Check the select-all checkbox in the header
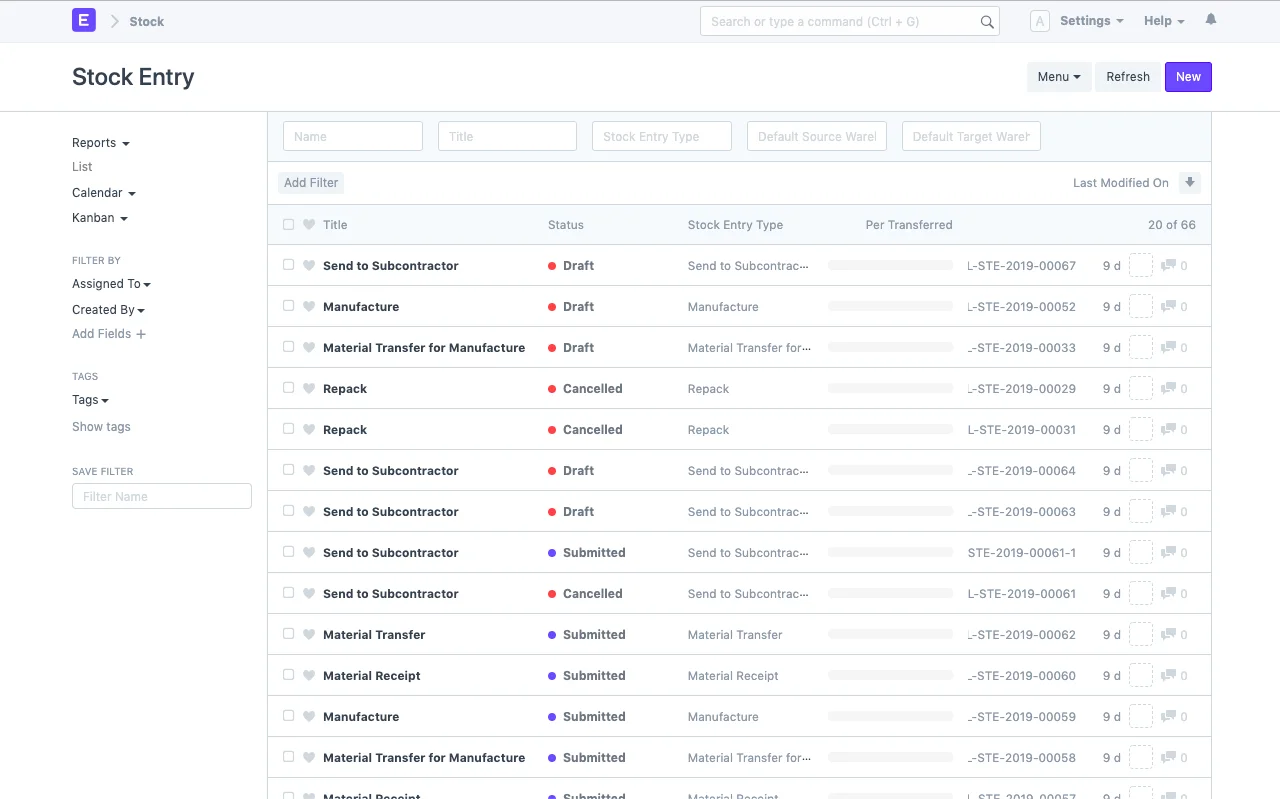1280x799 pixels. pyautogui.click(x=288, y=224)
